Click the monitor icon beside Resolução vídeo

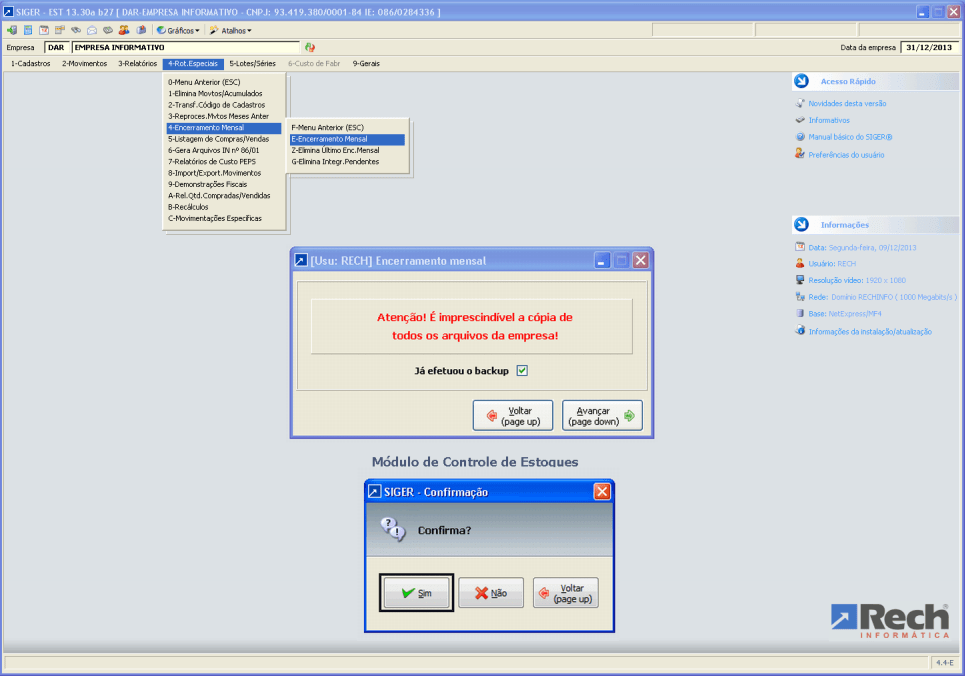click(x=799, y=280)
